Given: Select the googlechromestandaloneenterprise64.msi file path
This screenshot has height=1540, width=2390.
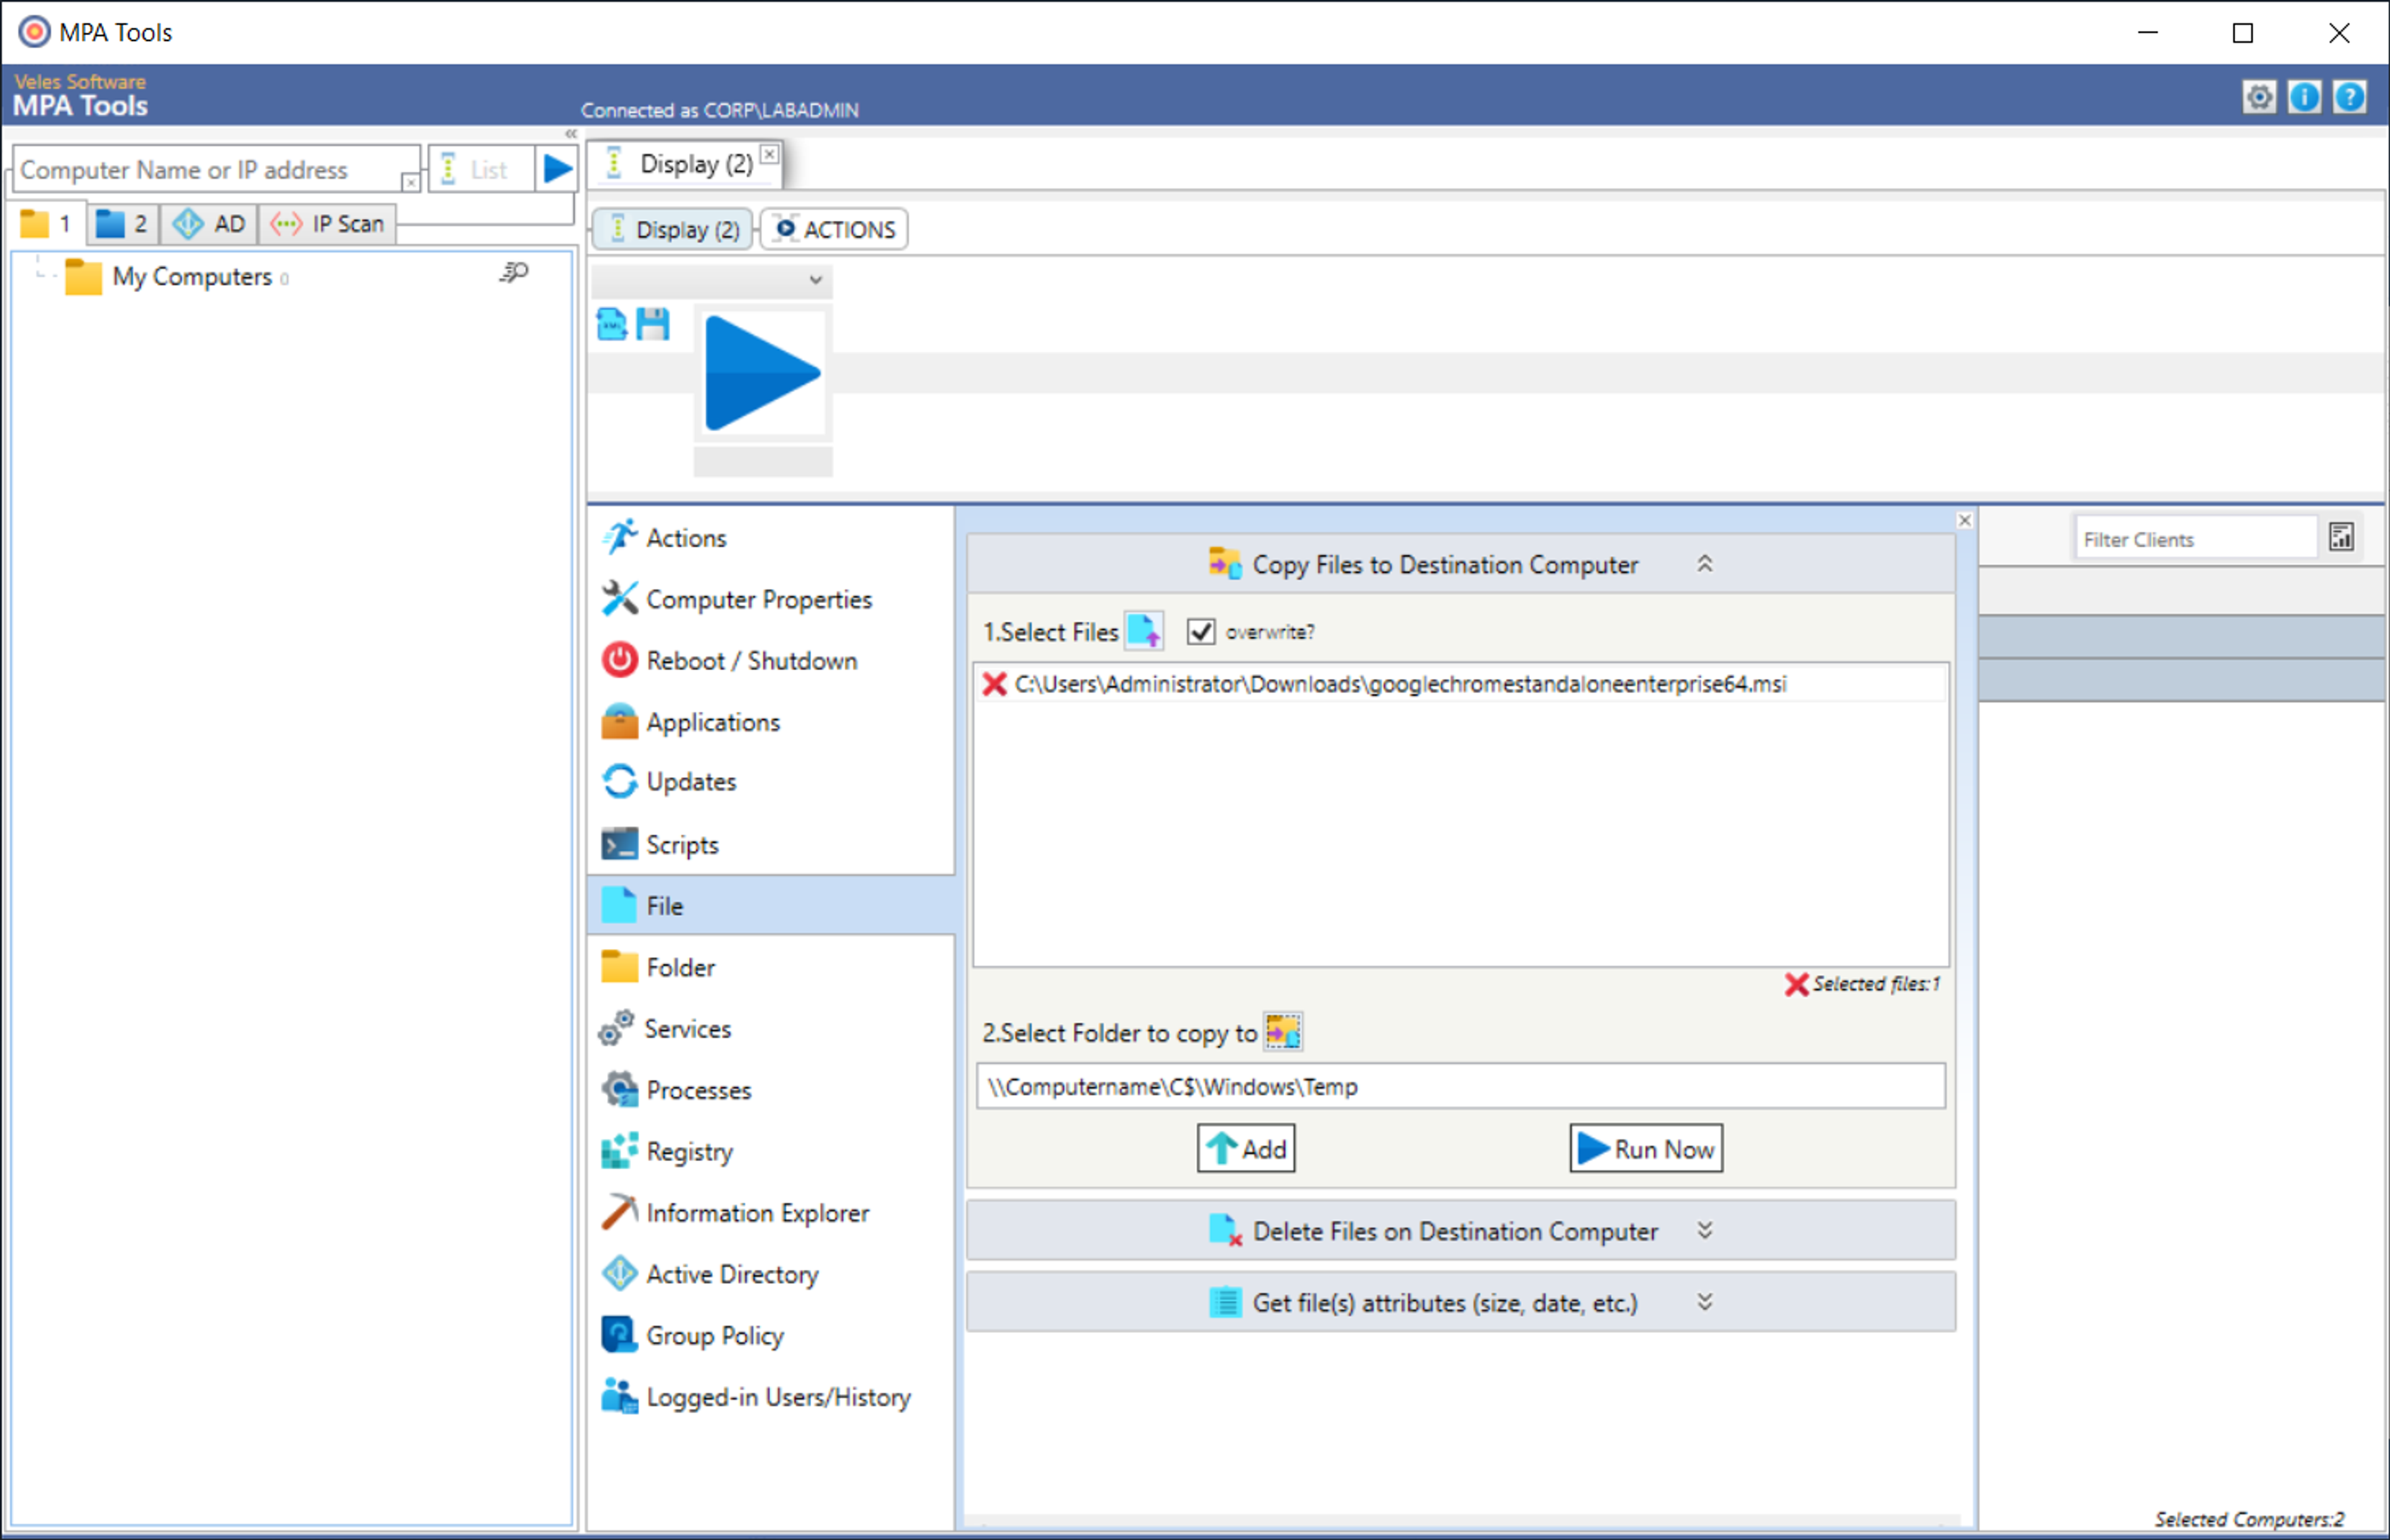Looking at the screenshot, I should tap(1400, 684).
